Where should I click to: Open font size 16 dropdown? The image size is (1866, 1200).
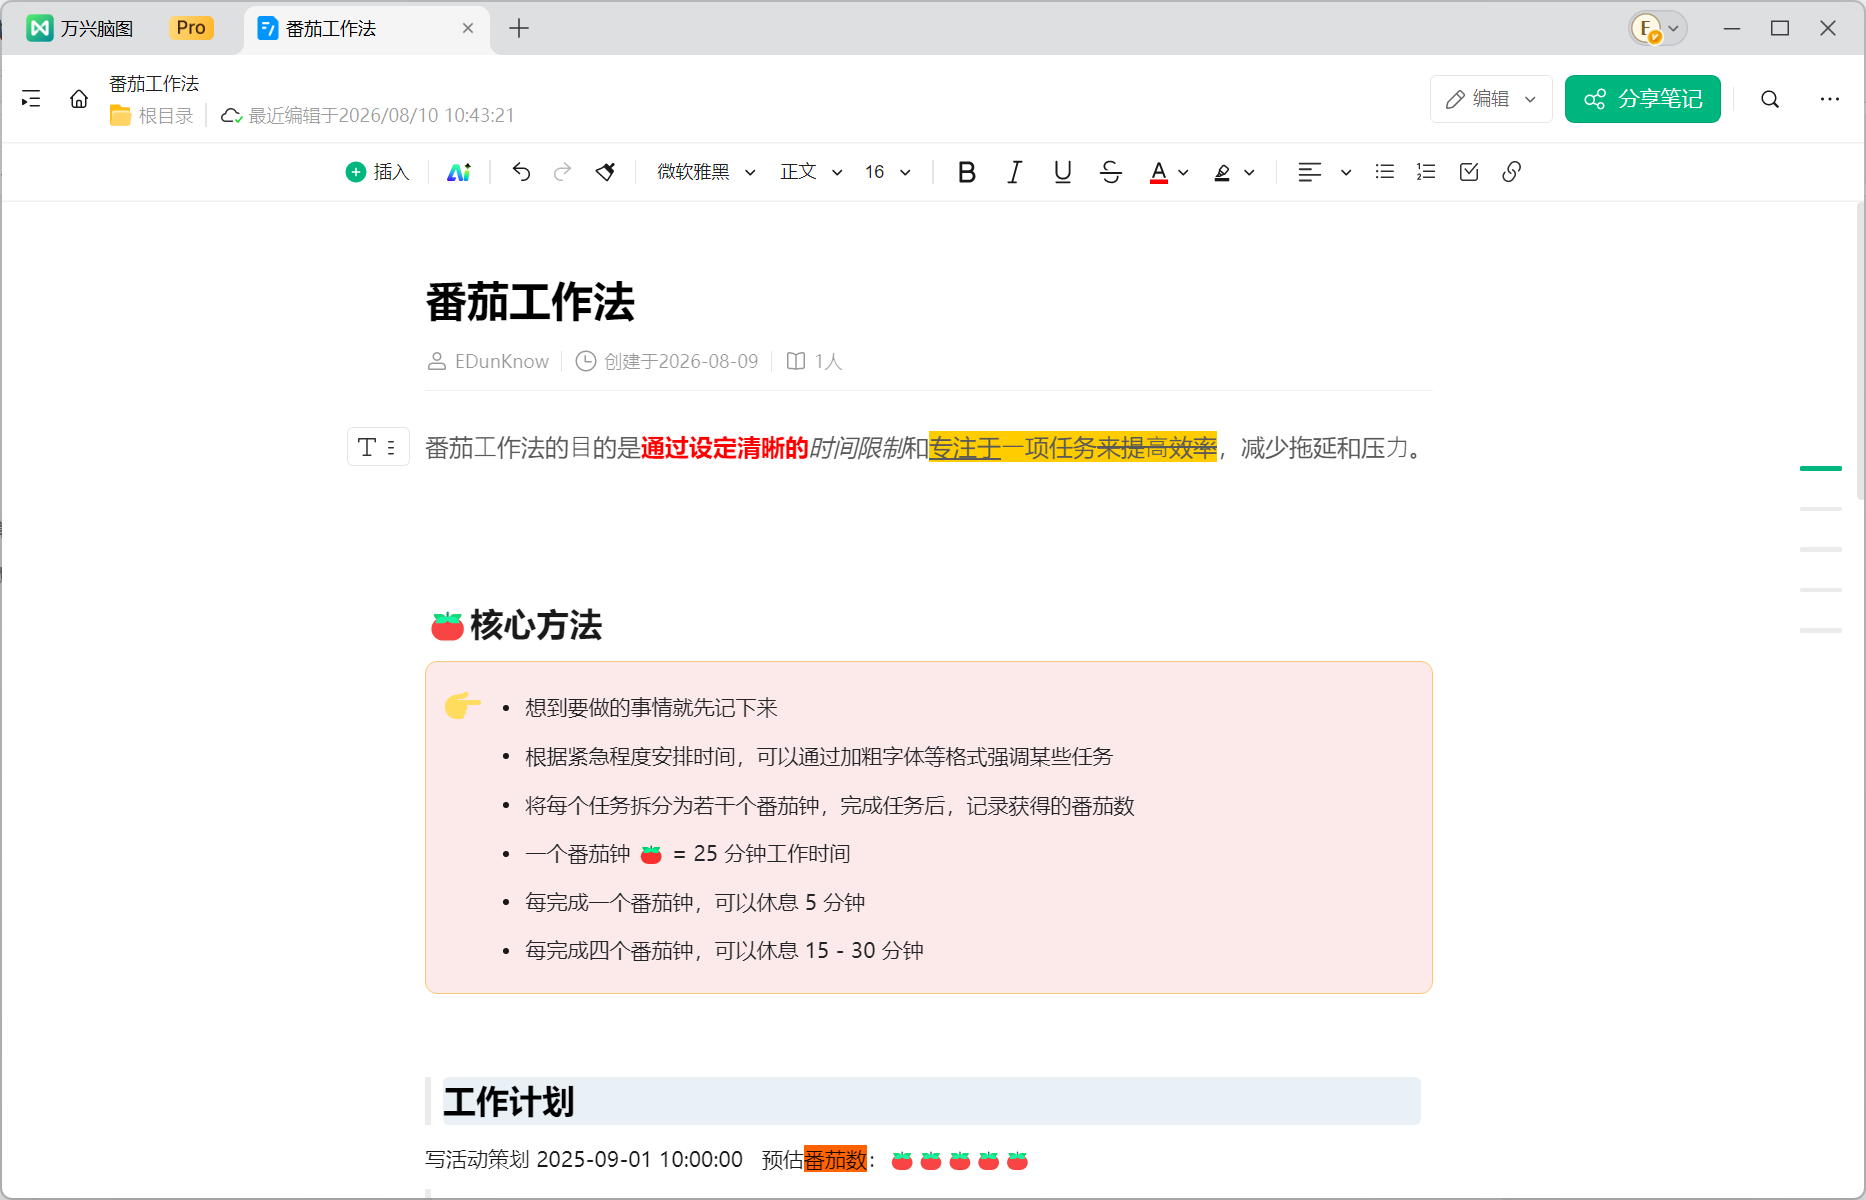coord(888,172)
